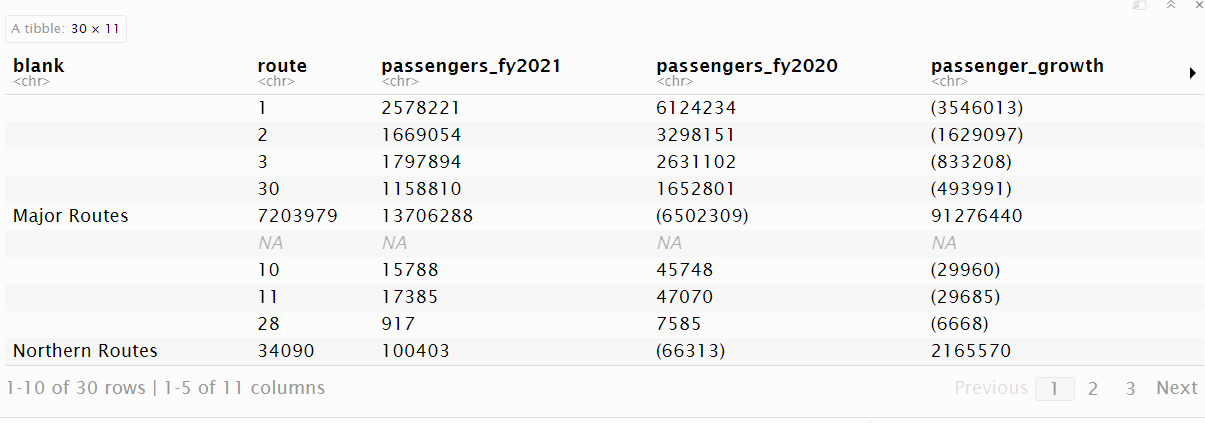Click the Next page link
1205x423 pixels.
(x=1176, y=388)
